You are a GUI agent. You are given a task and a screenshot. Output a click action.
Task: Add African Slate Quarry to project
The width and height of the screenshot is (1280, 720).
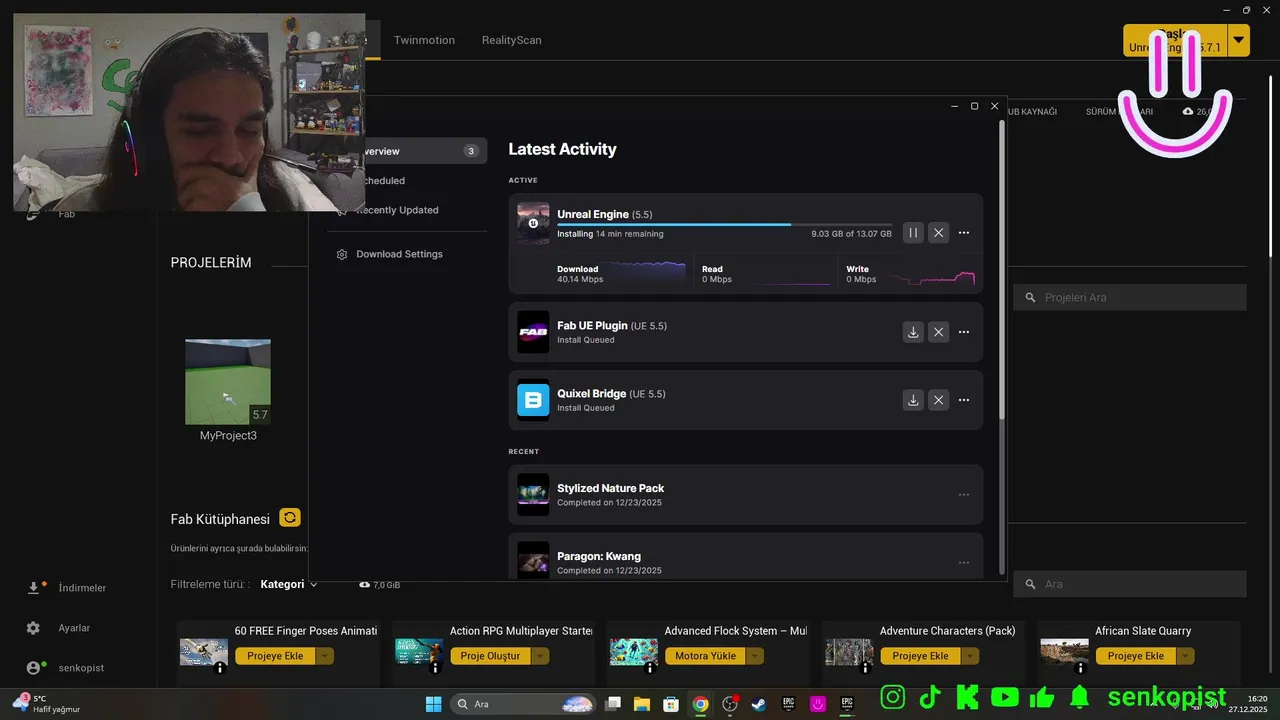(1135, 656)
